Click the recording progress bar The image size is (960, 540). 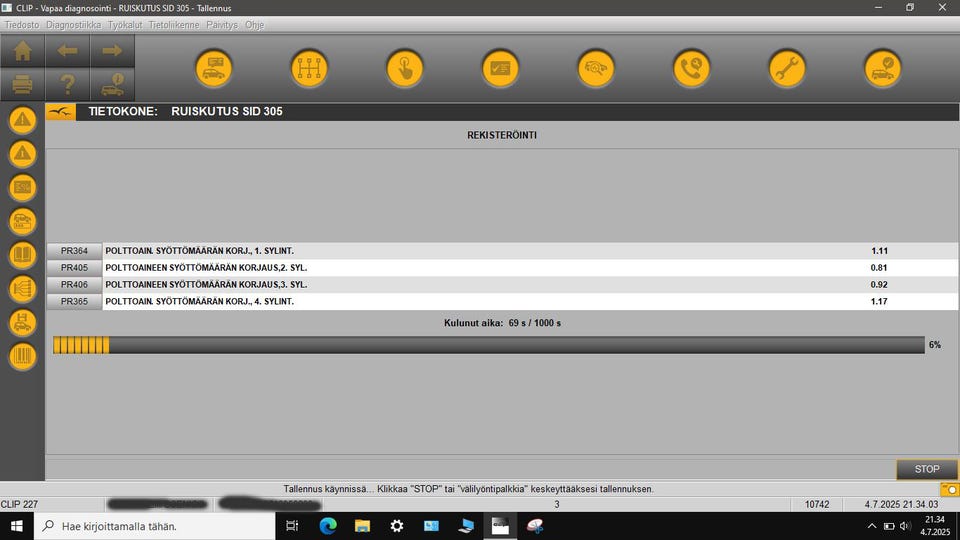tap(489, 345)
